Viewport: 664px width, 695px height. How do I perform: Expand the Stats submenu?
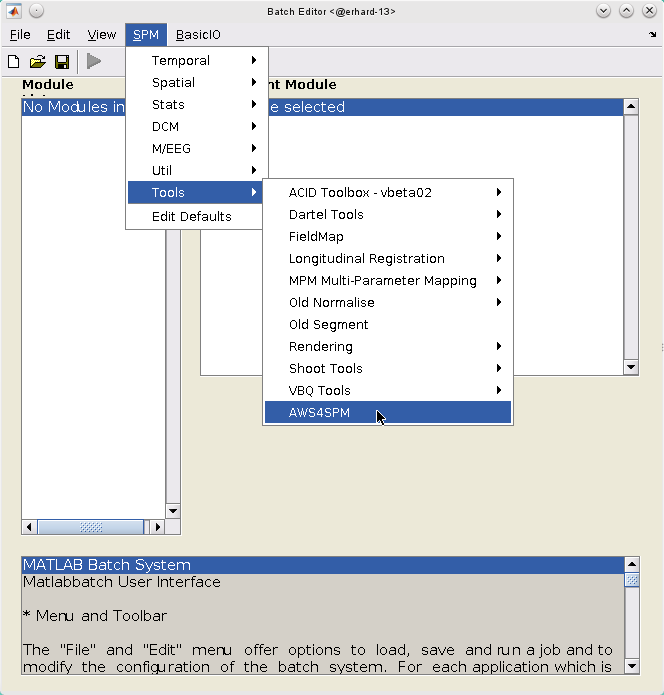pyautogui.click(x=198, y=105)
